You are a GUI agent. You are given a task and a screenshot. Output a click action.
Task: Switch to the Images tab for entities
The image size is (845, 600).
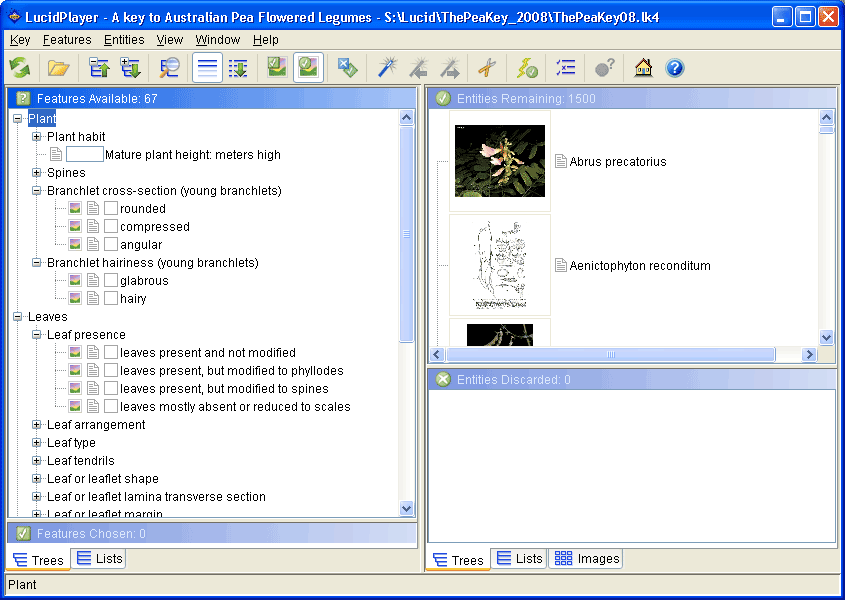click(x=587, y=559)
